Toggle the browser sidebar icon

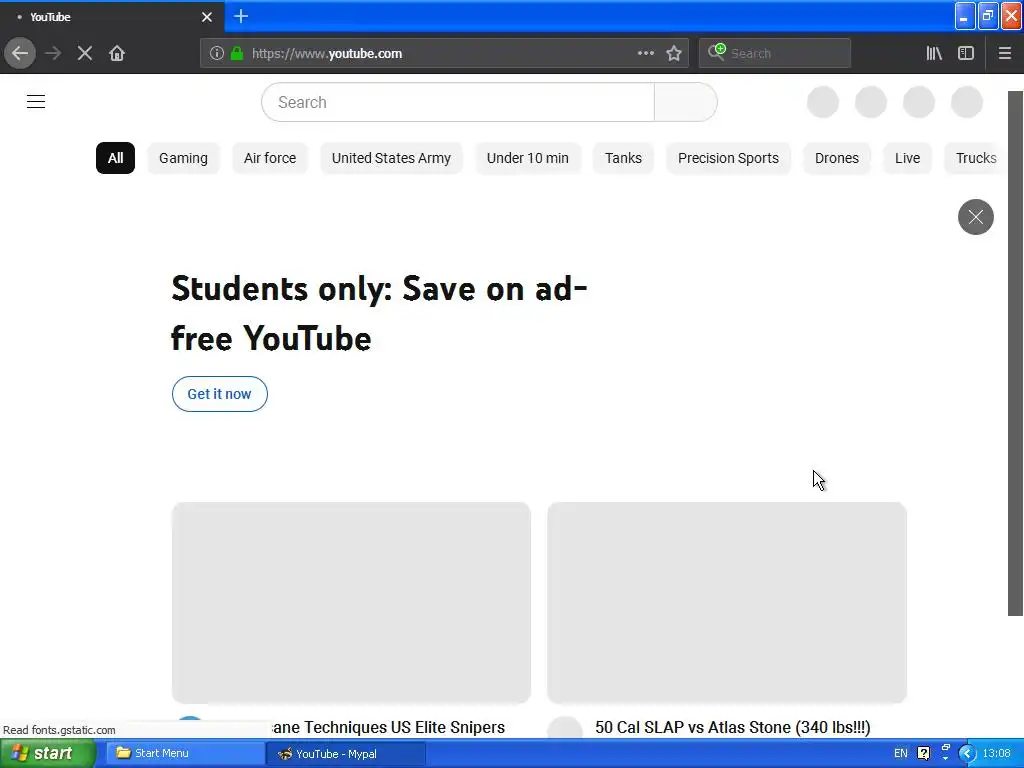click(x=966, y=53)
